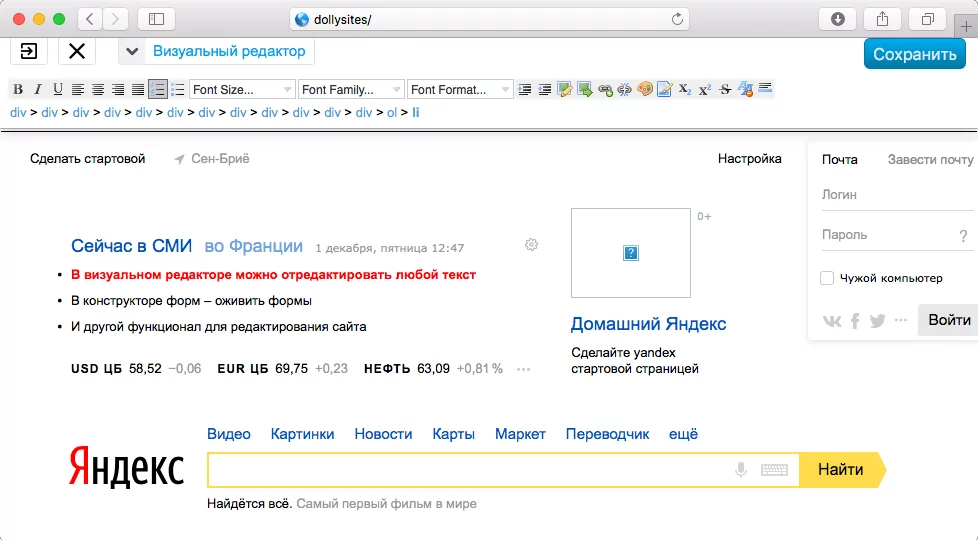Screen dimensions: 978x540
Task: Check the Чужой компьютер checkbox
Action: (827, 278)
